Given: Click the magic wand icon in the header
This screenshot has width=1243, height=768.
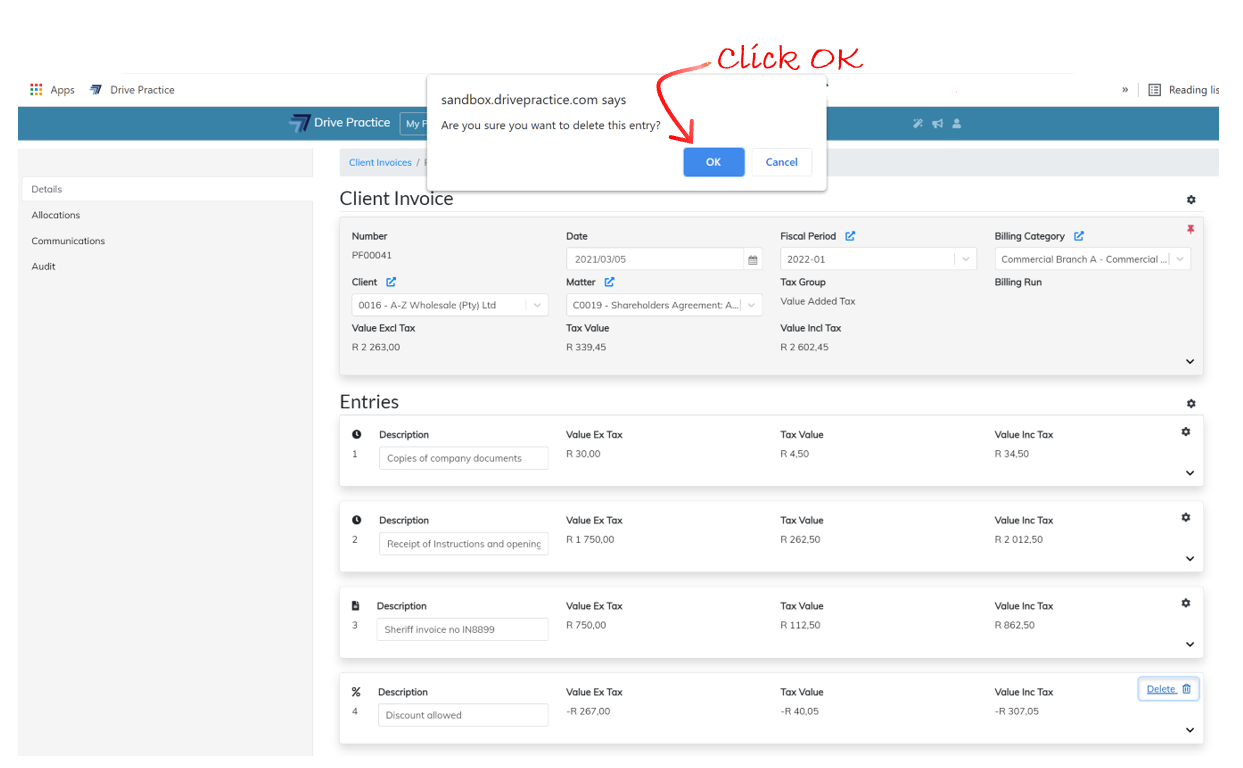Looking at the screenshot, I should (918, 124).
